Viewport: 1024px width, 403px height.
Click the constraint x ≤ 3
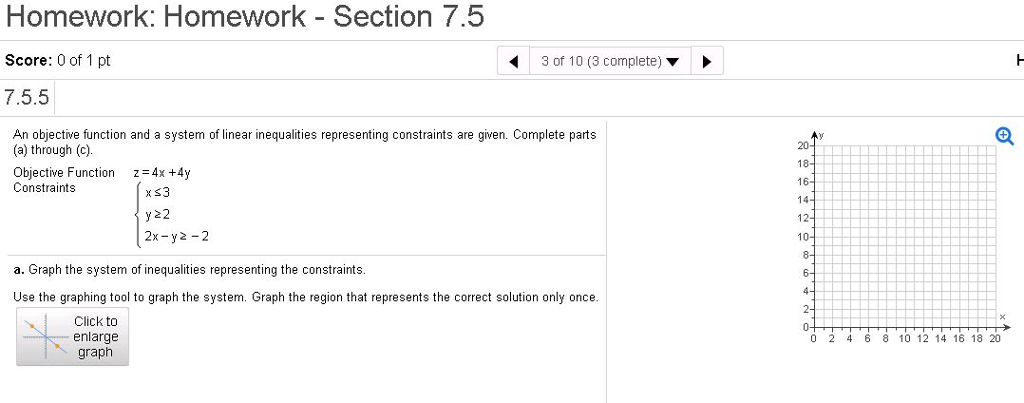(158, 192)
